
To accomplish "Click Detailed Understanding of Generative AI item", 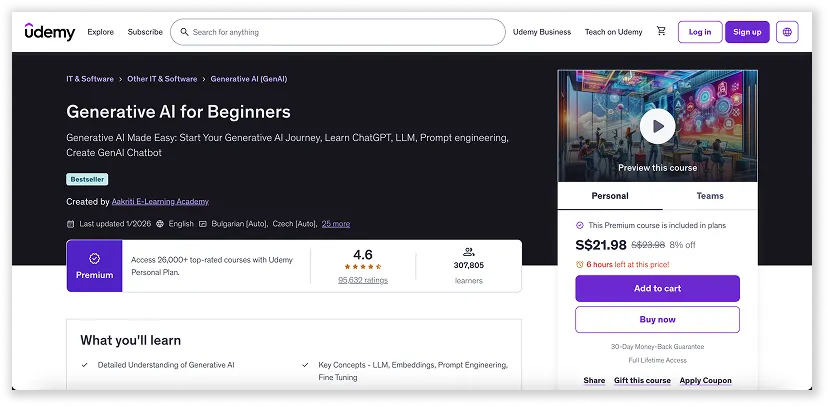I will 166,365.
